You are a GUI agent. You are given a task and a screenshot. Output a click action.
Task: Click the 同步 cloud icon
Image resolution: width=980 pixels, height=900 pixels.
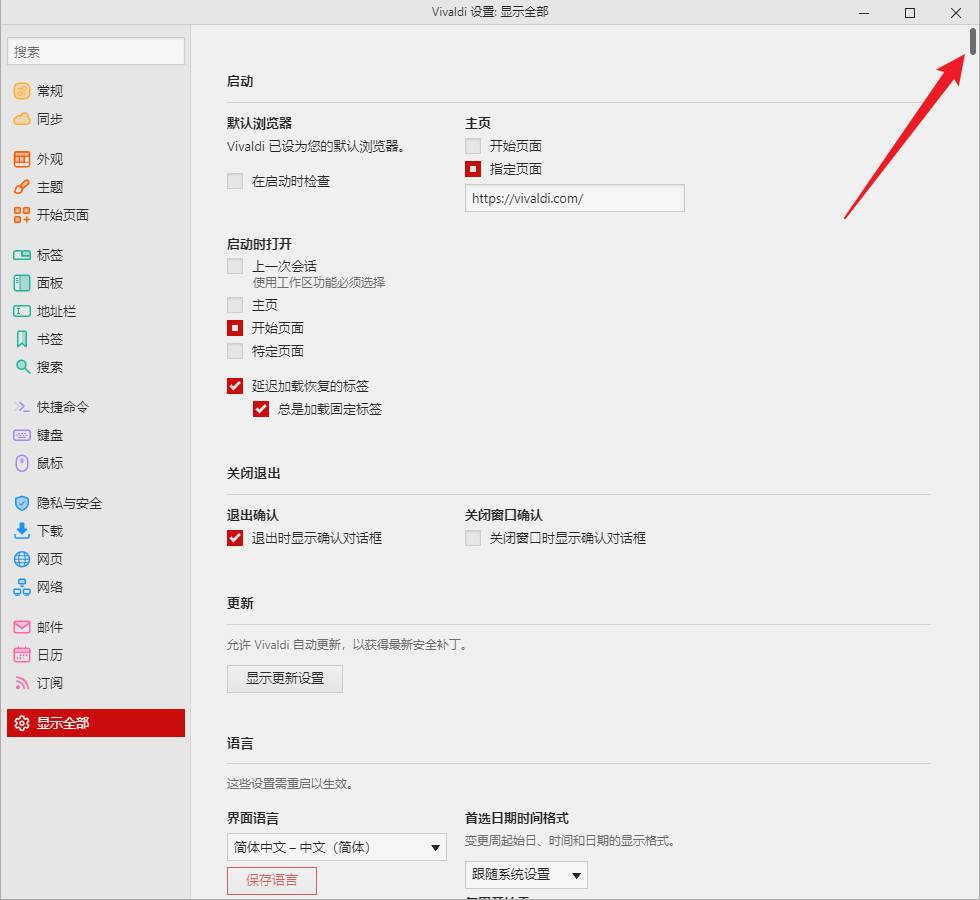click(x=22, y=119)
